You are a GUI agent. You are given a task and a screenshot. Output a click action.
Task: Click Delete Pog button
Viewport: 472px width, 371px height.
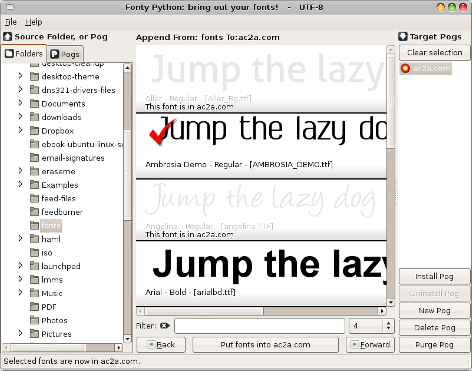point(434,328)
